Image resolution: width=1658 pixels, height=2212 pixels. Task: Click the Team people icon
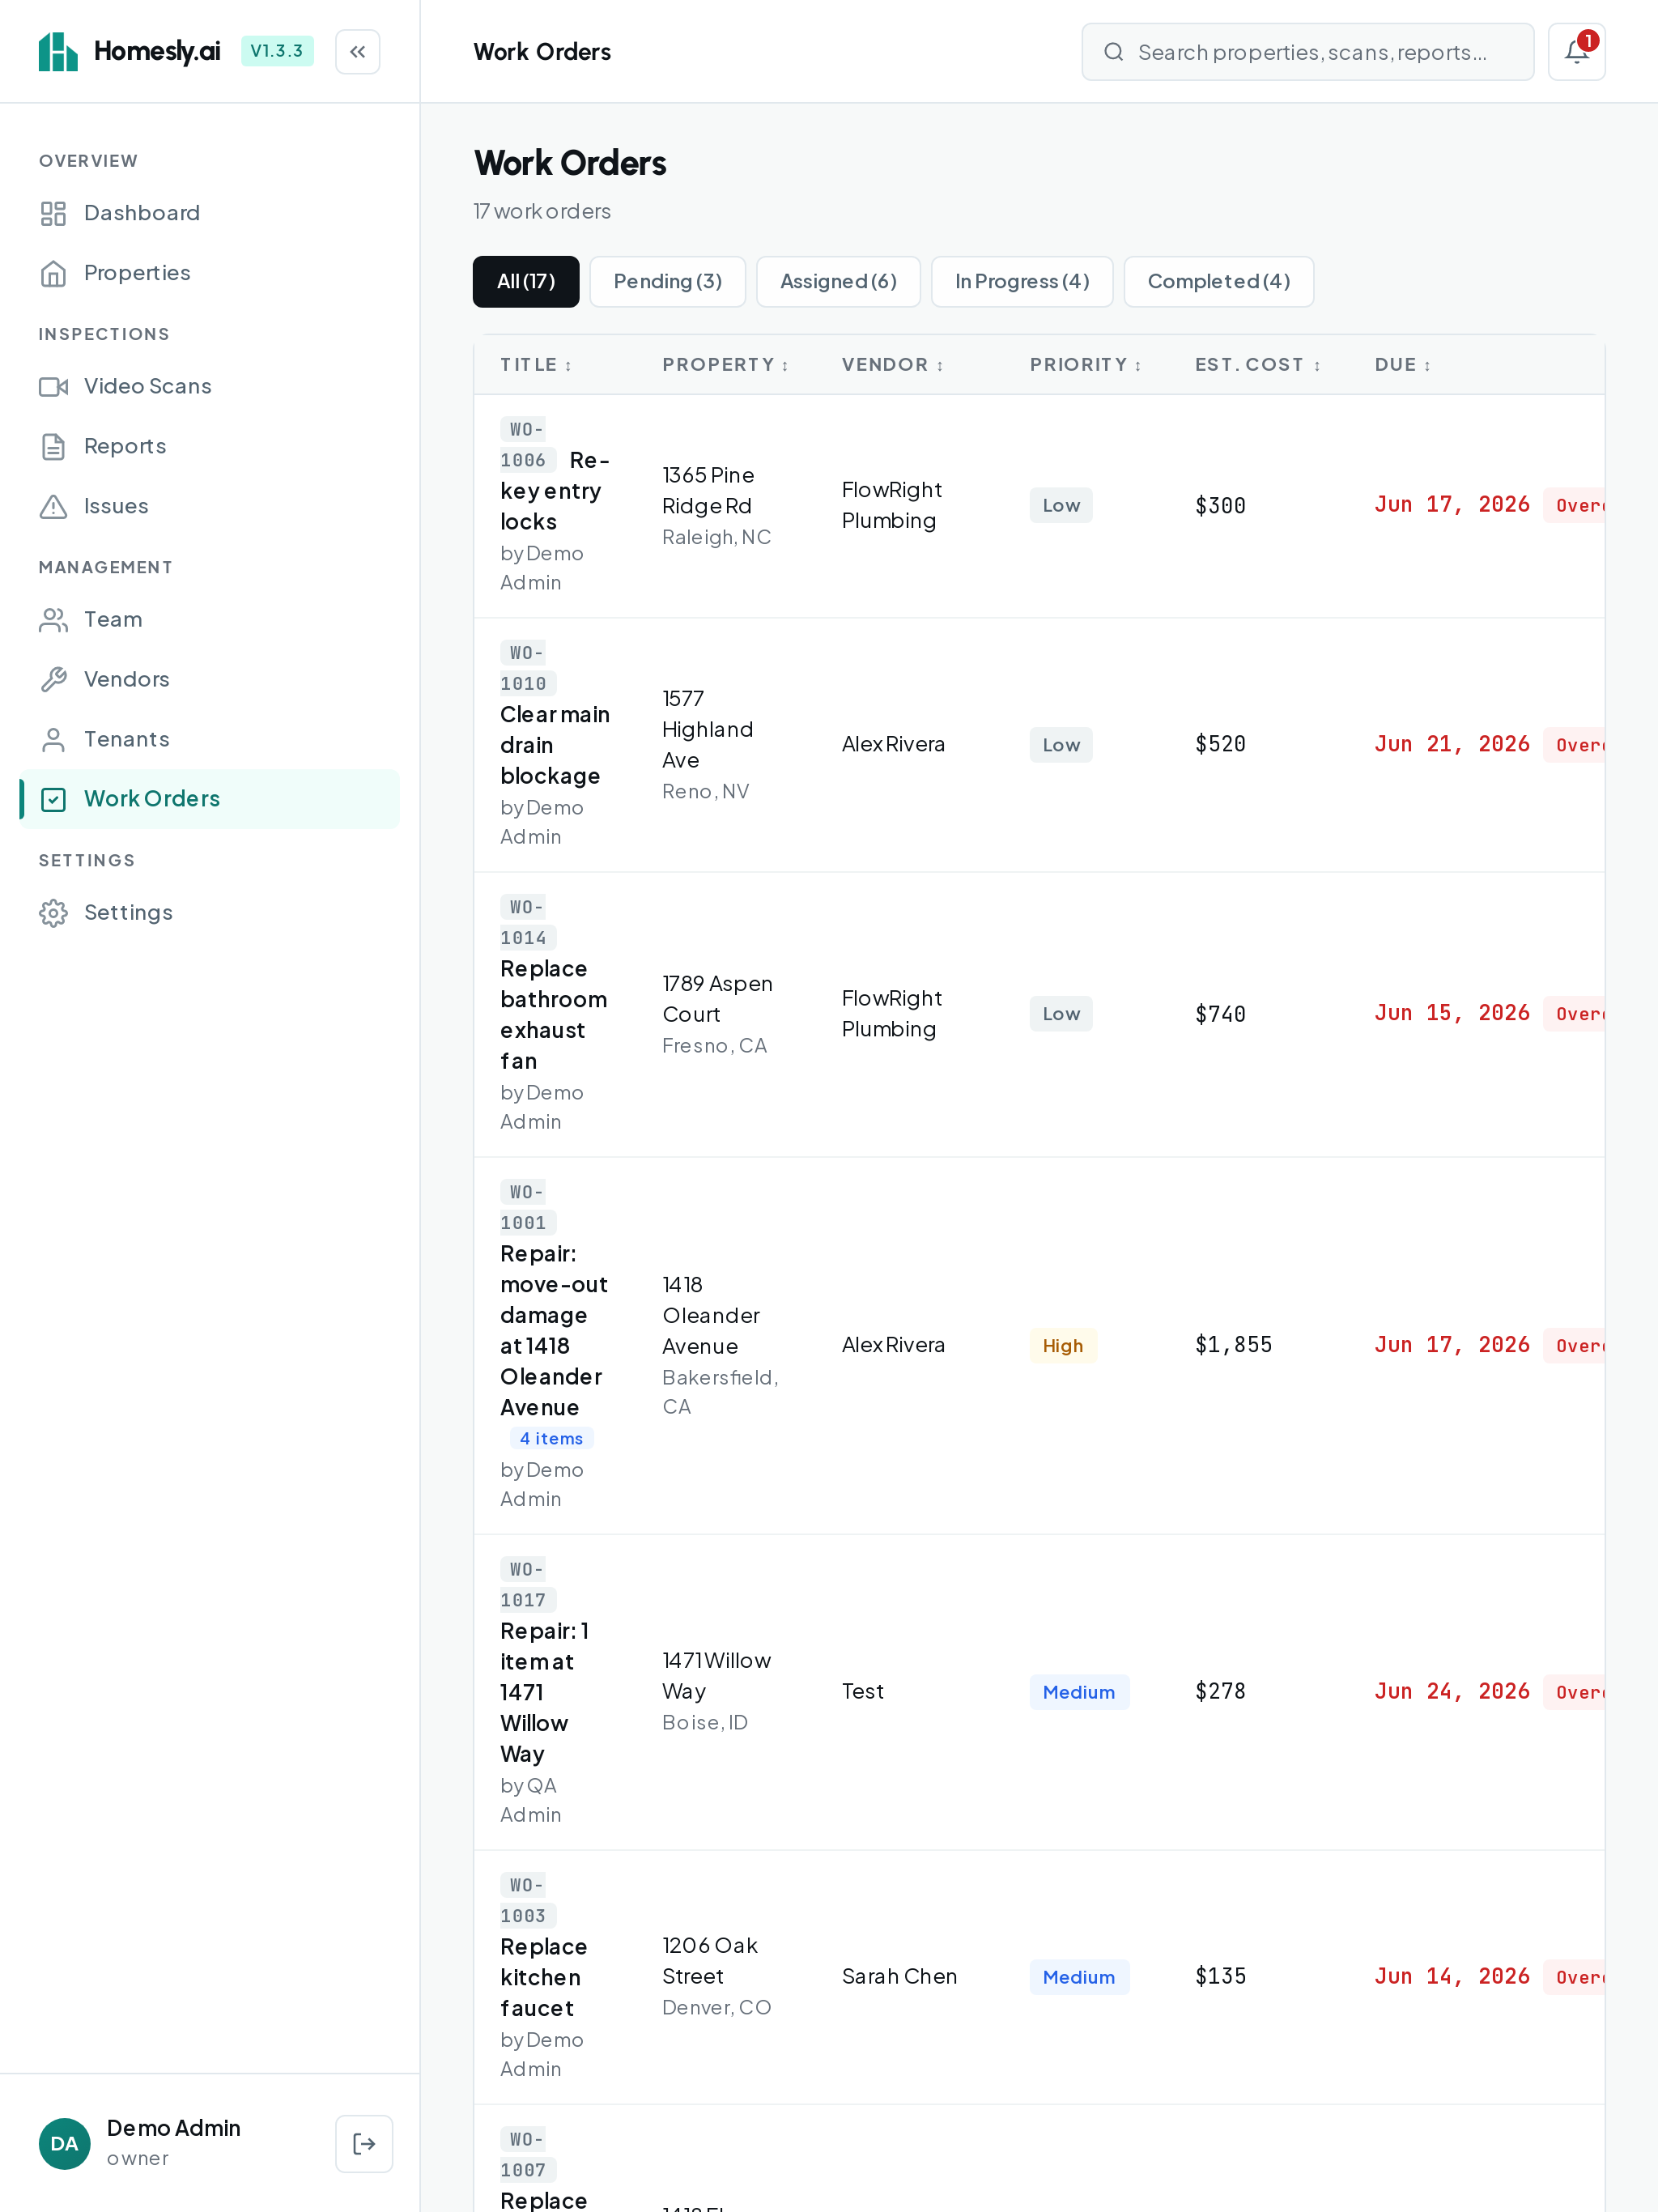click(53, 619)
